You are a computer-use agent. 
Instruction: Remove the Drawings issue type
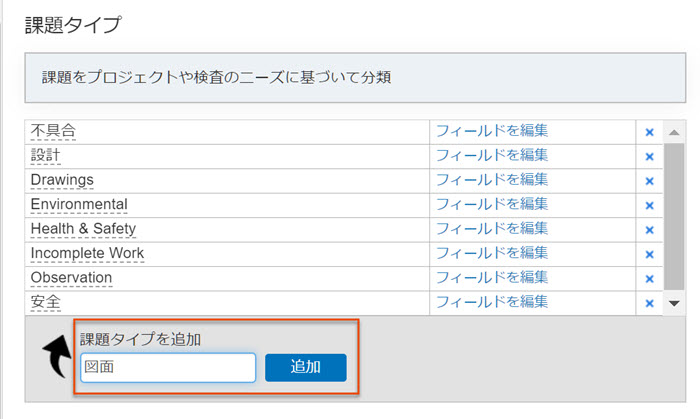[x=649, y=181]
